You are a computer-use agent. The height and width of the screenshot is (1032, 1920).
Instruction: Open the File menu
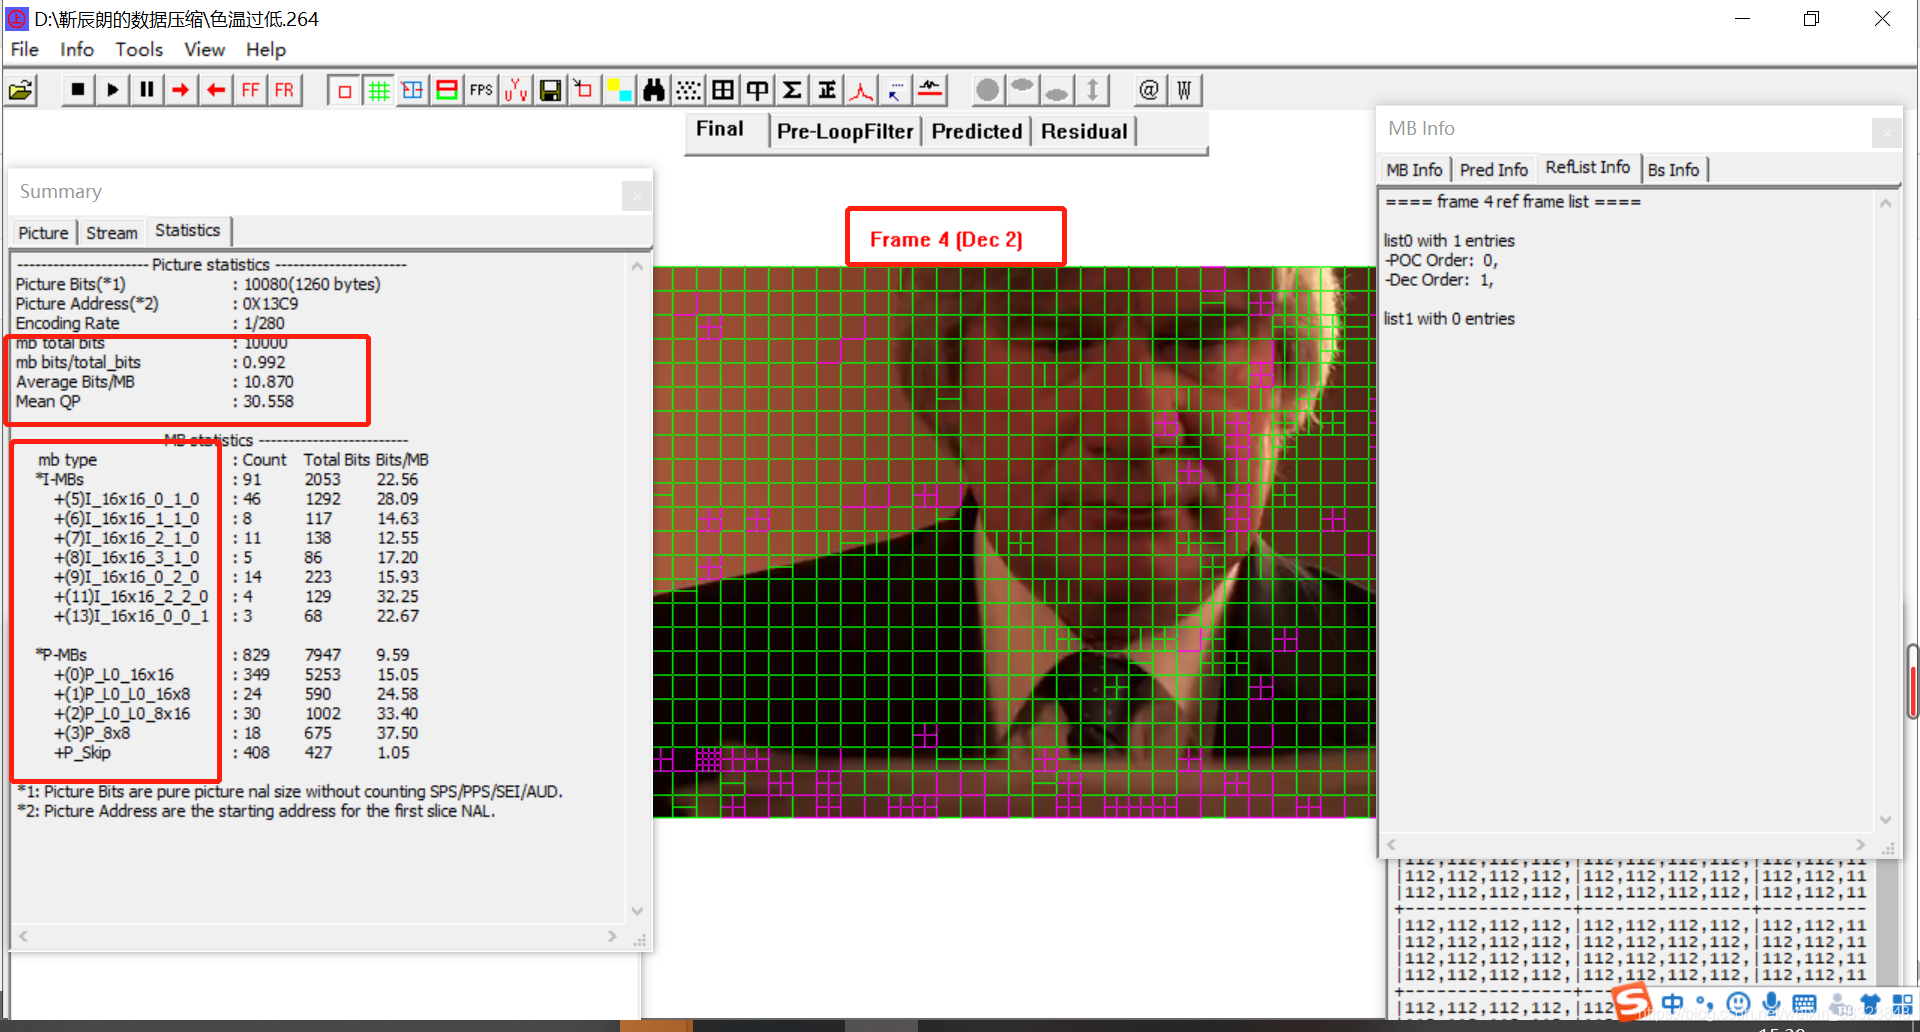coord(25,49)
